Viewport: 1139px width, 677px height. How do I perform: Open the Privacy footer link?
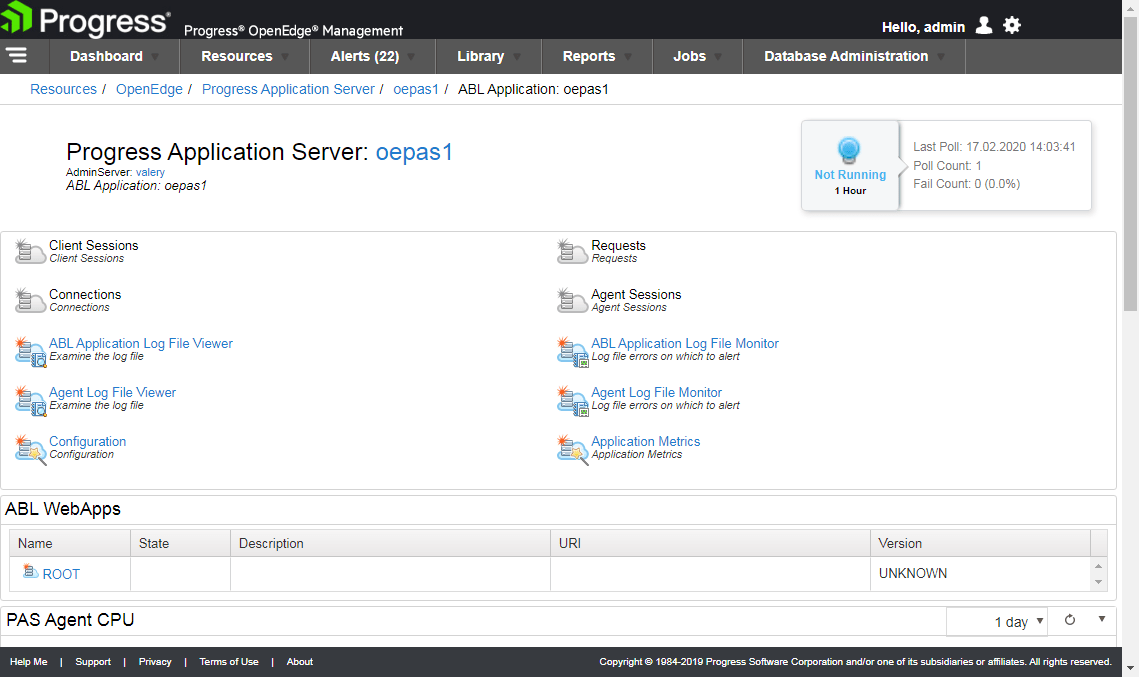pyautogui.click(x=155, y=662)
